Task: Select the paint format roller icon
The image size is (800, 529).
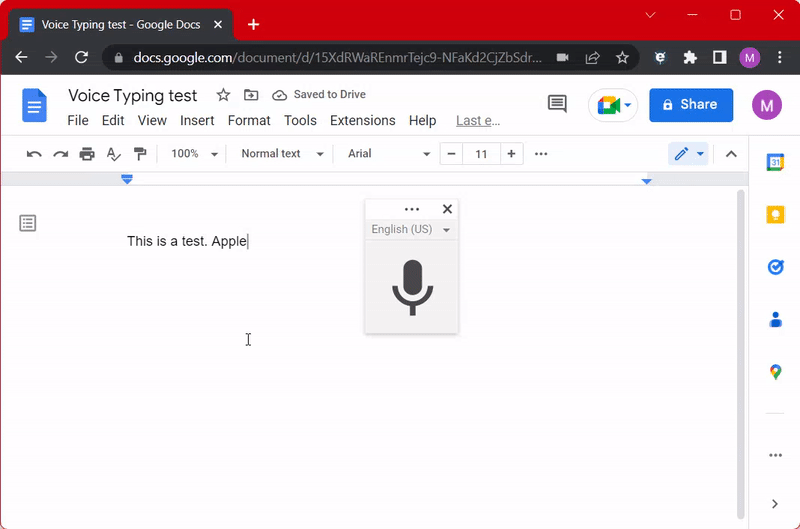Action: [140, 154]
